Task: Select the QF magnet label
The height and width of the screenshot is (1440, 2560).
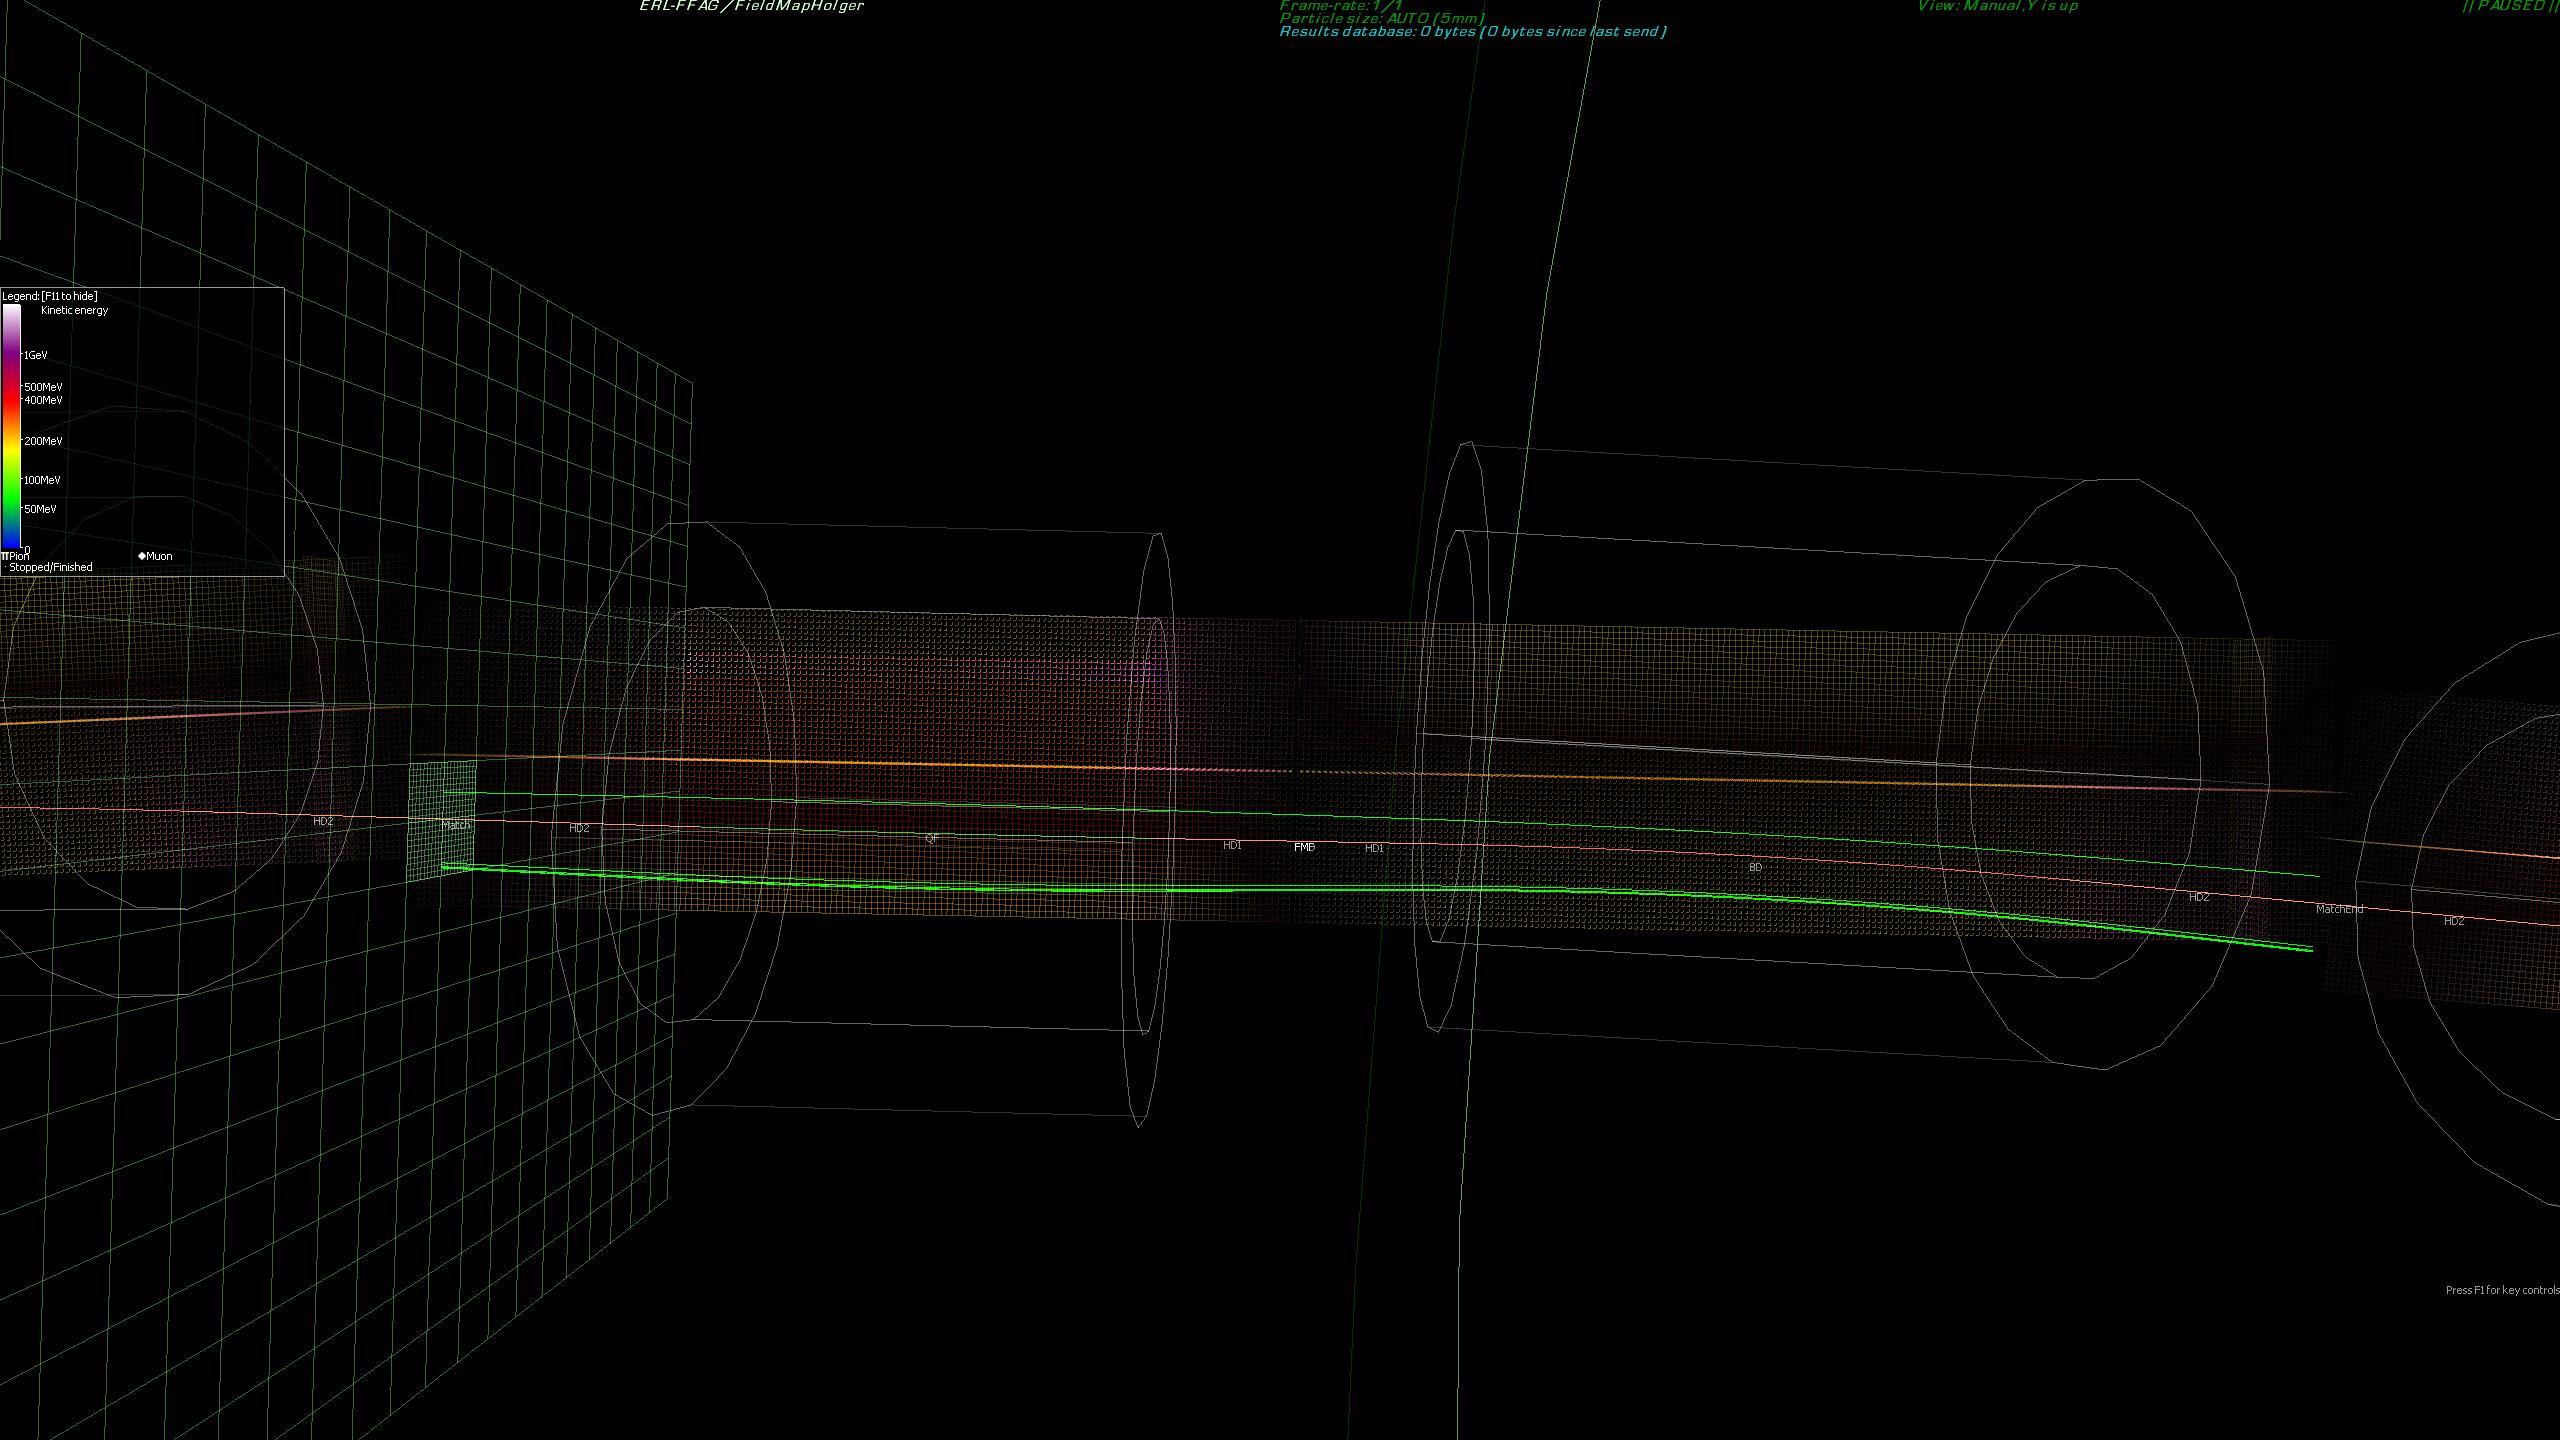Action: click(x=931, y=838)
